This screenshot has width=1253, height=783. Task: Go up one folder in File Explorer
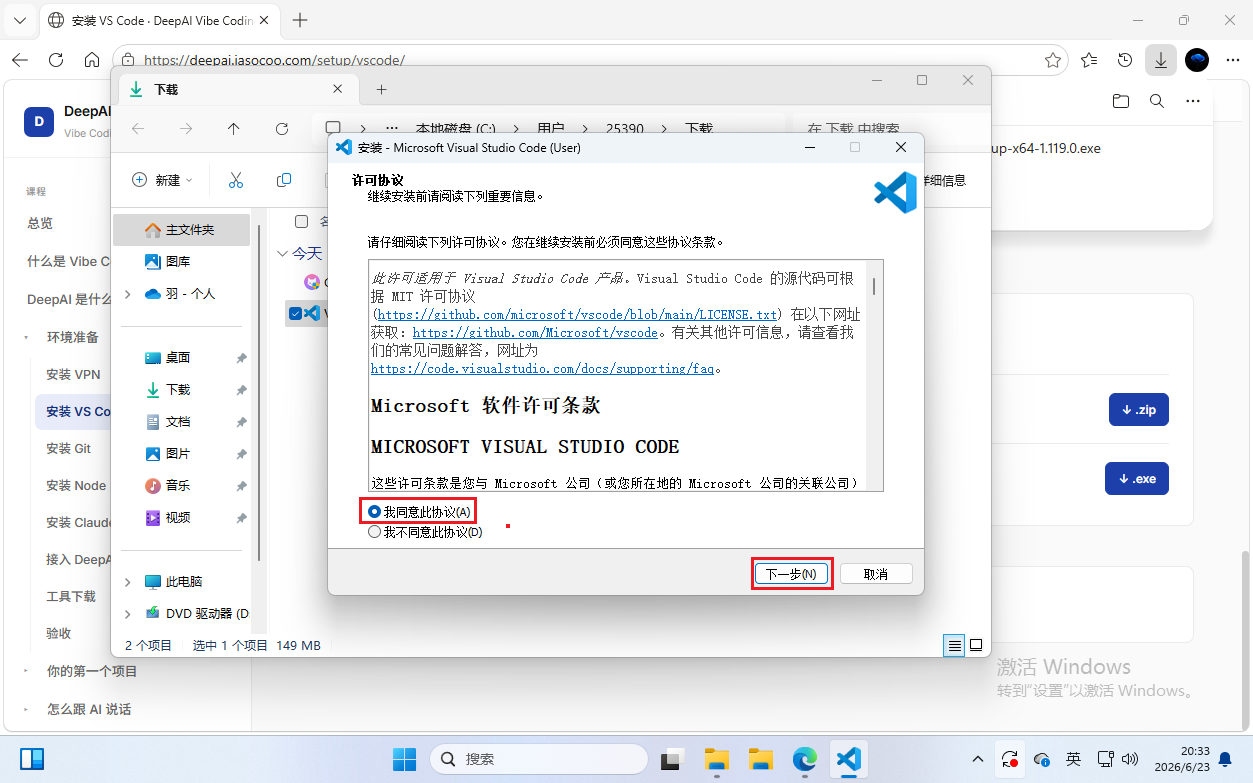pyautogui.click(x=234, y=129)
